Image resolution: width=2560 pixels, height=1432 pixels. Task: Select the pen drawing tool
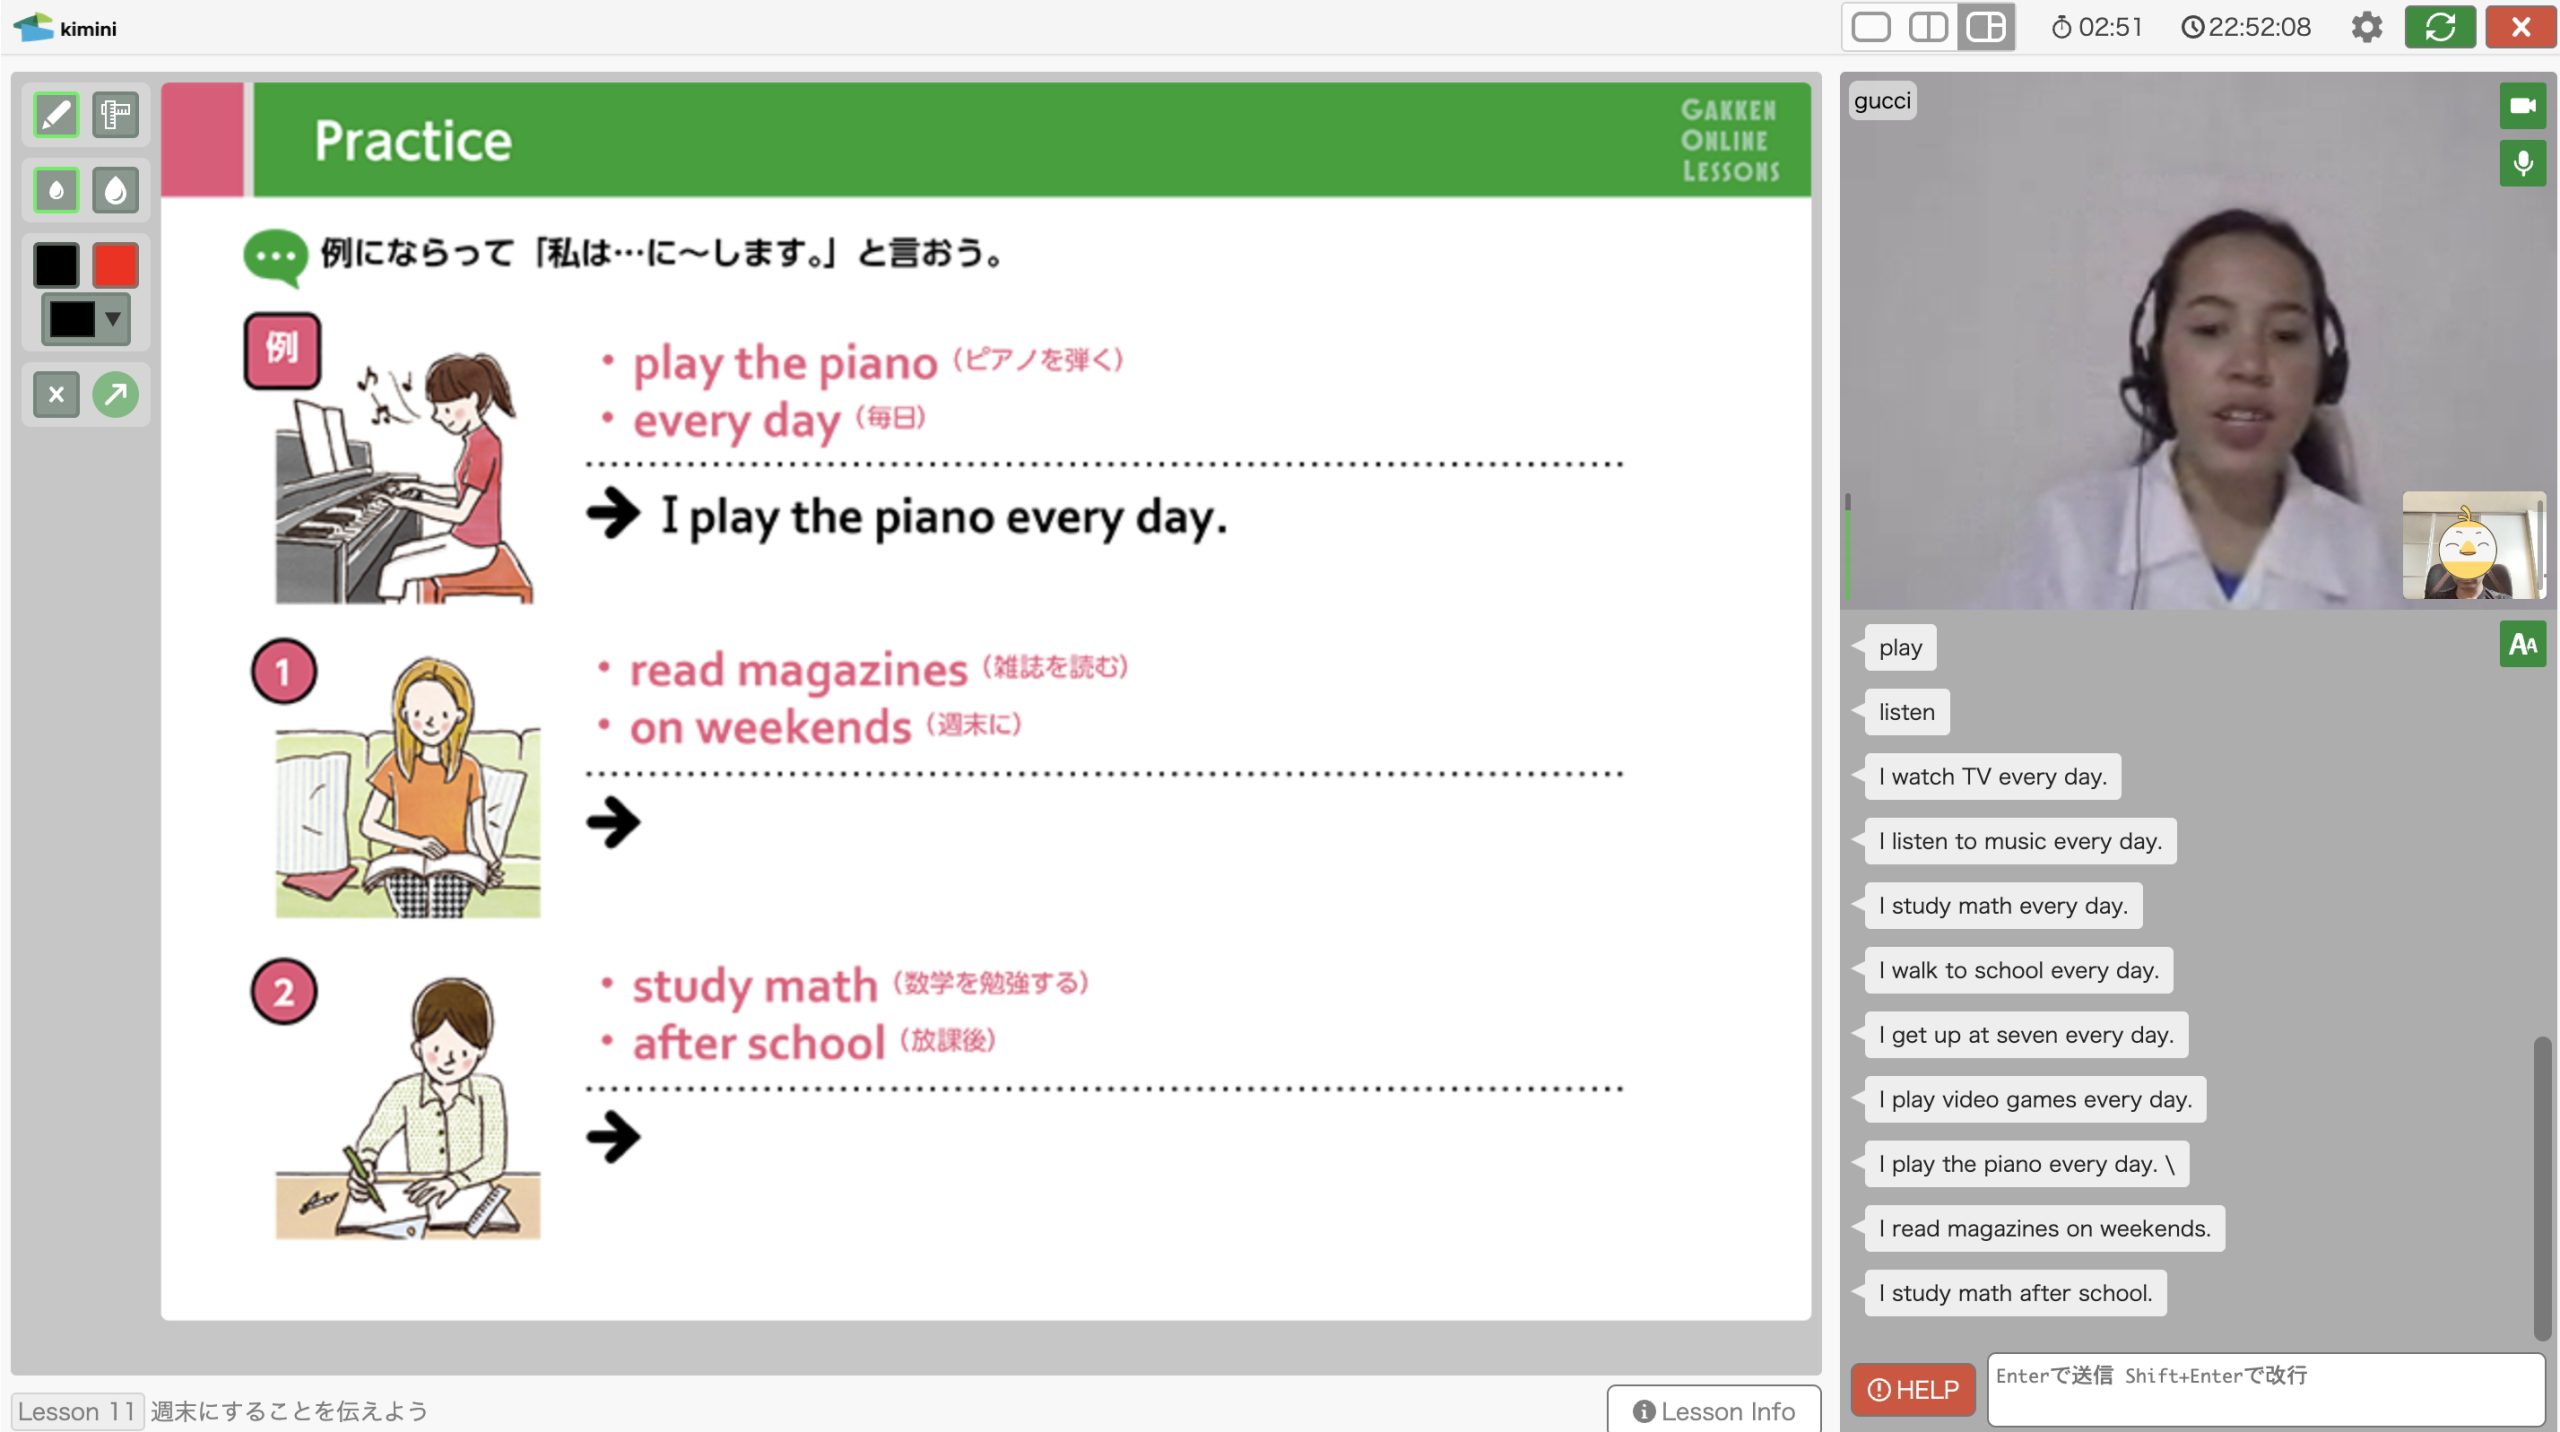(x=56, y=115)
